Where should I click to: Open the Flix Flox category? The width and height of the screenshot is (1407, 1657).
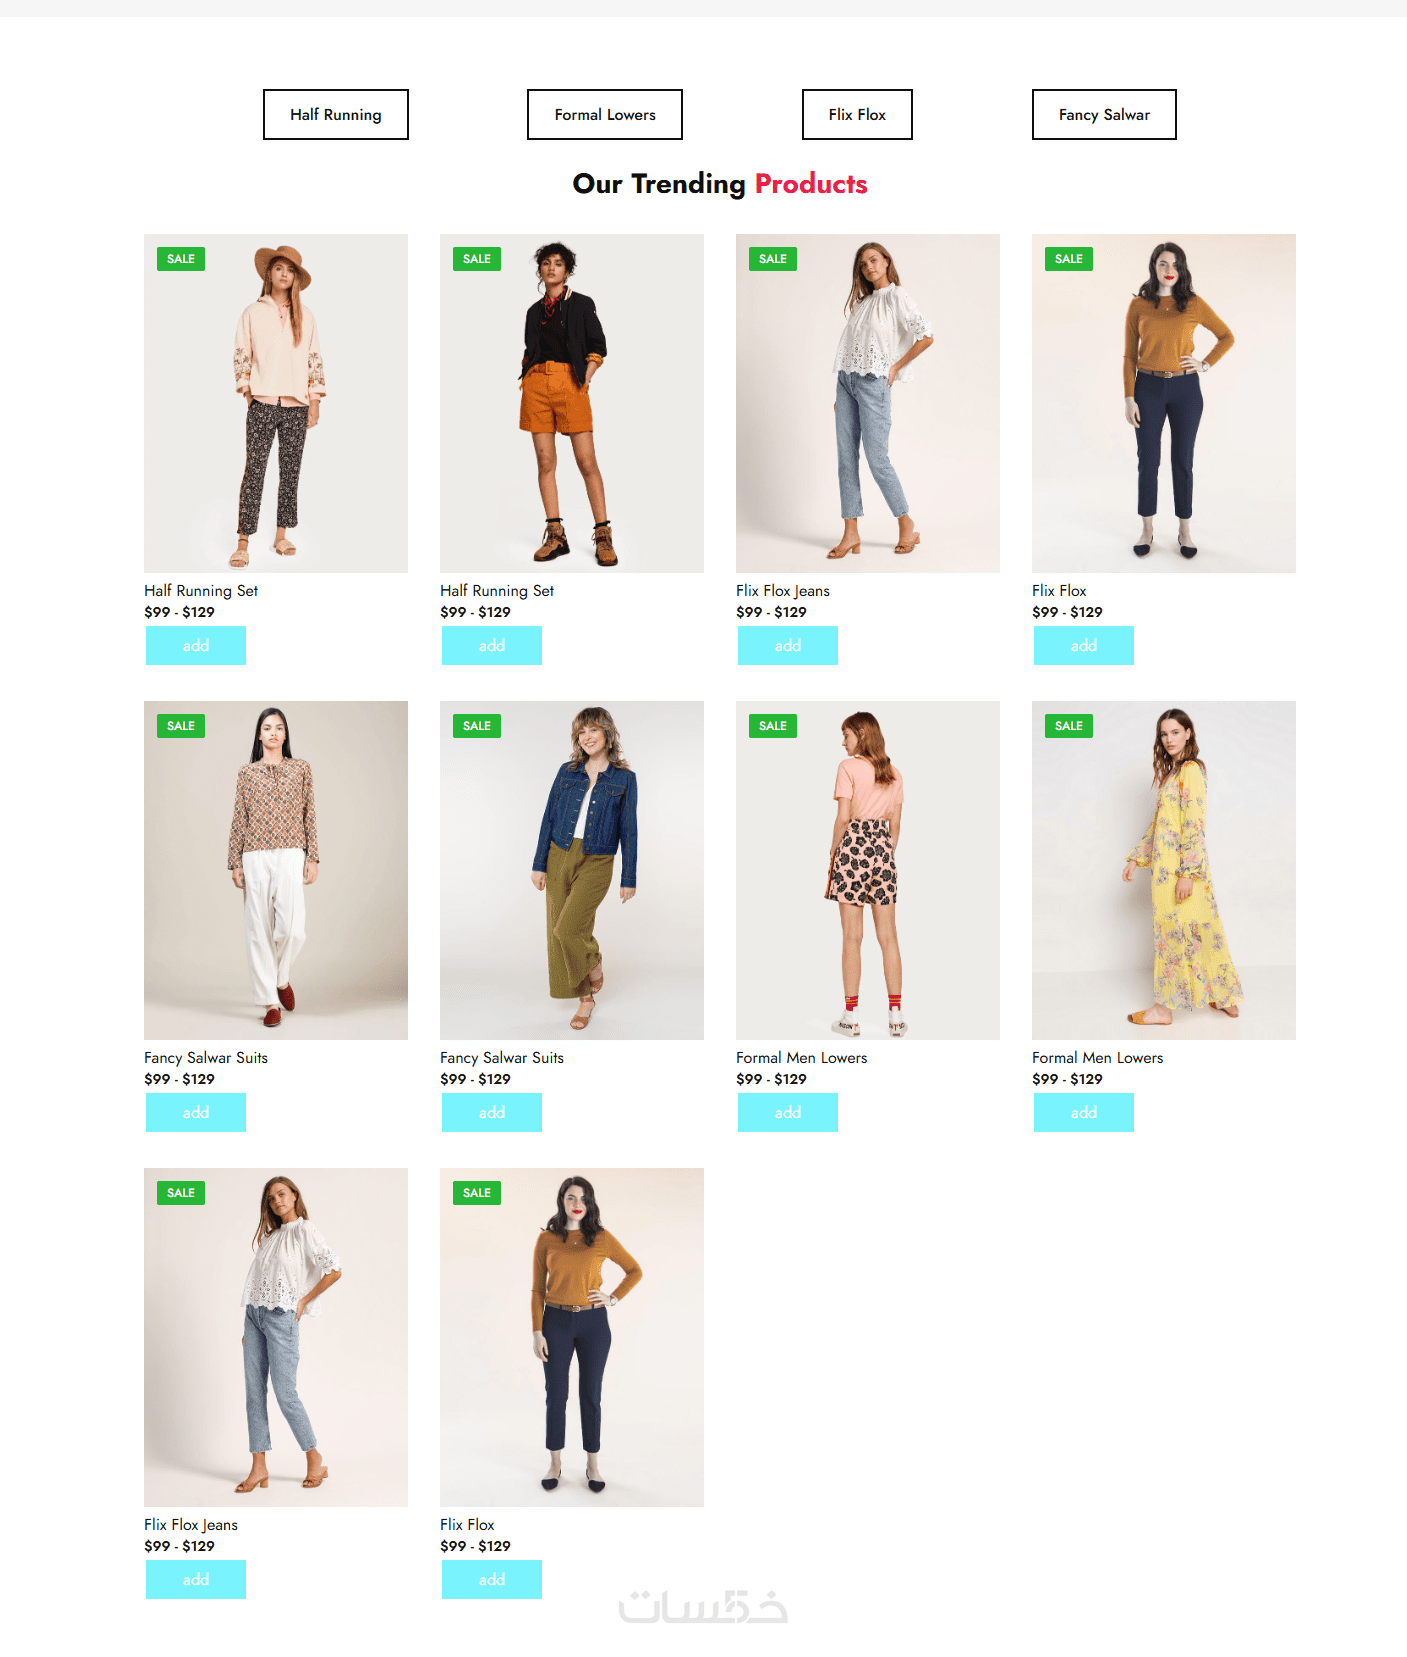tap(857, 115)
